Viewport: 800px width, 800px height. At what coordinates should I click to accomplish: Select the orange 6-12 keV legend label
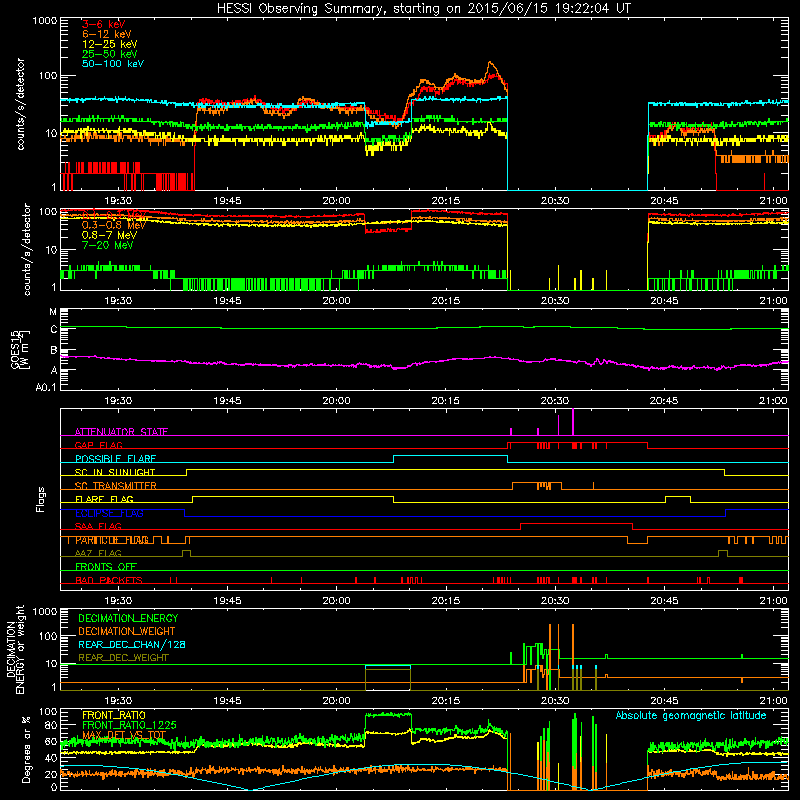tap(107, 34)
